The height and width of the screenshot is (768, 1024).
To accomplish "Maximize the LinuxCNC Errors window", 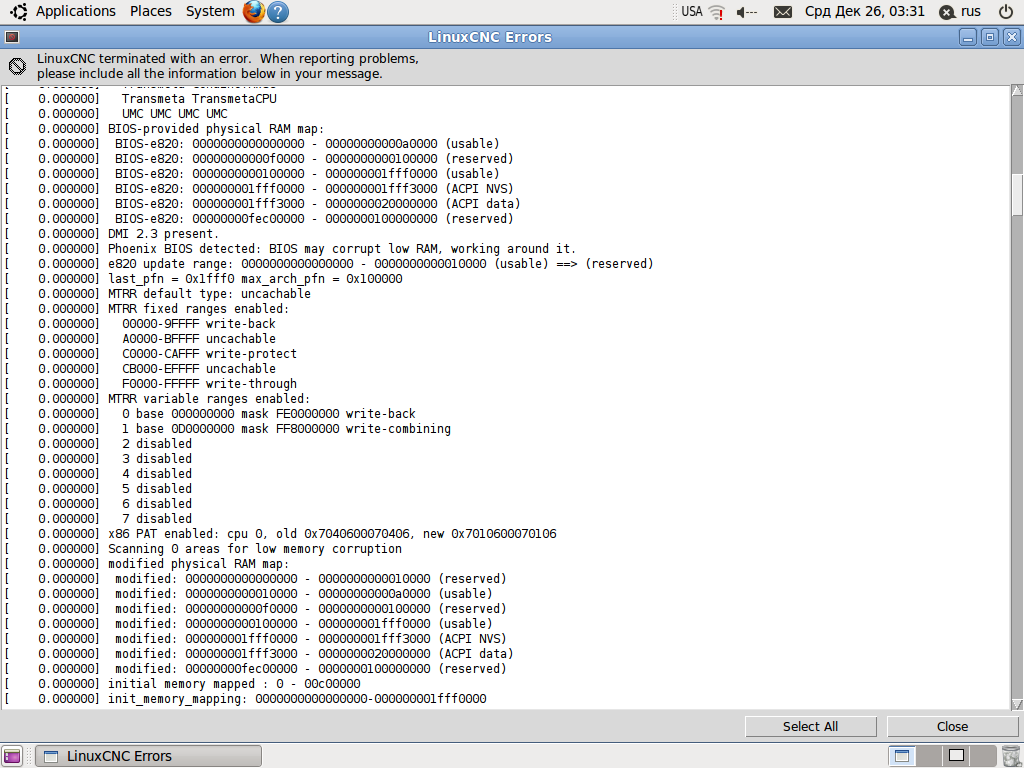I will pyautogui.click(x=989, y=37).
